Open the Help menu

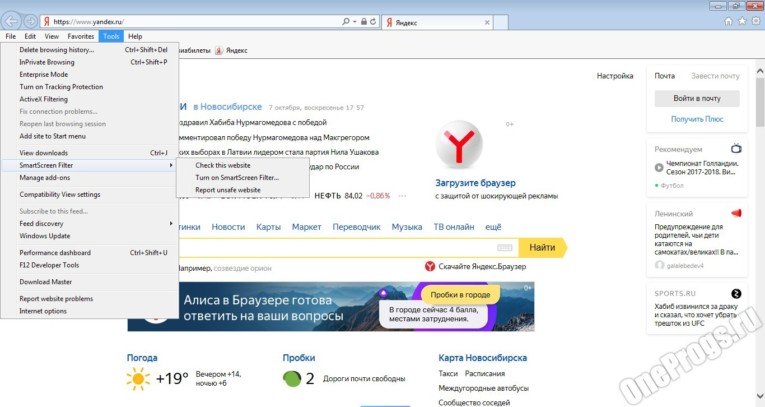click(135, 36)
